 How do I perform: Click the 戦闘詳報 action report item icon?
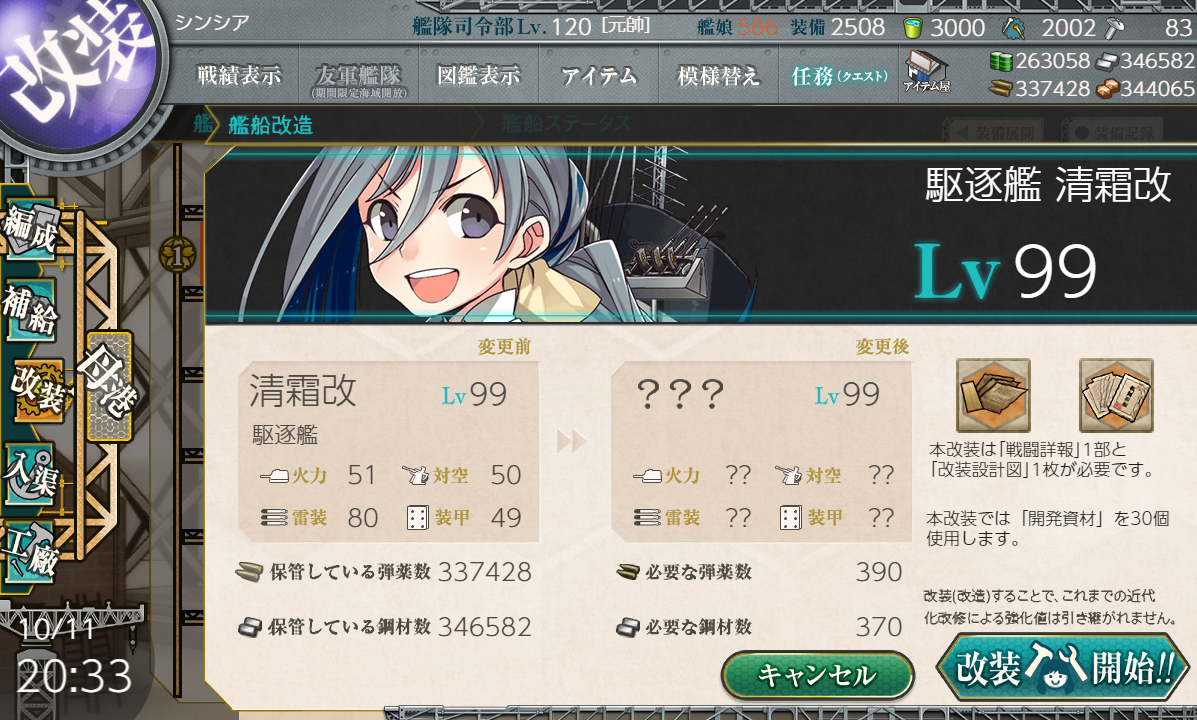click(x=993, y=396)
